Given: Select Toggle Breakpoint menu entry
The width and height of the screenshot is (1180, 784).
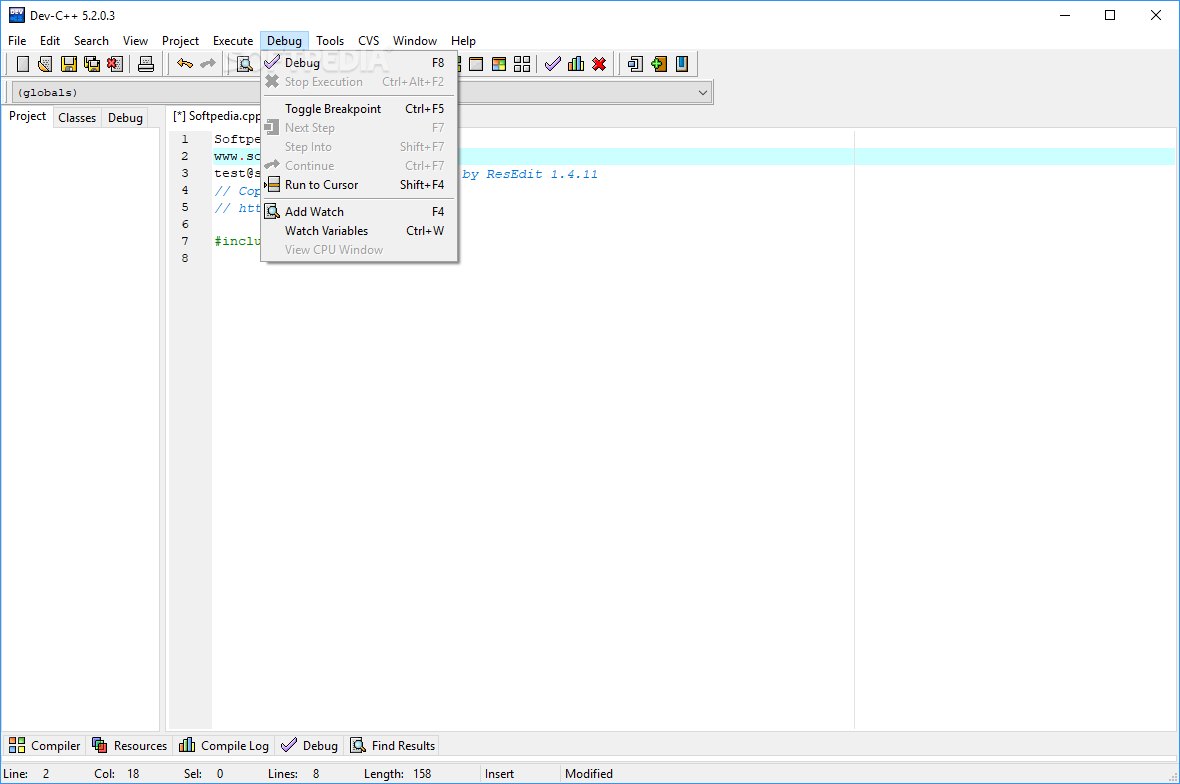Looking at the screenshot, I should (359, 109).
